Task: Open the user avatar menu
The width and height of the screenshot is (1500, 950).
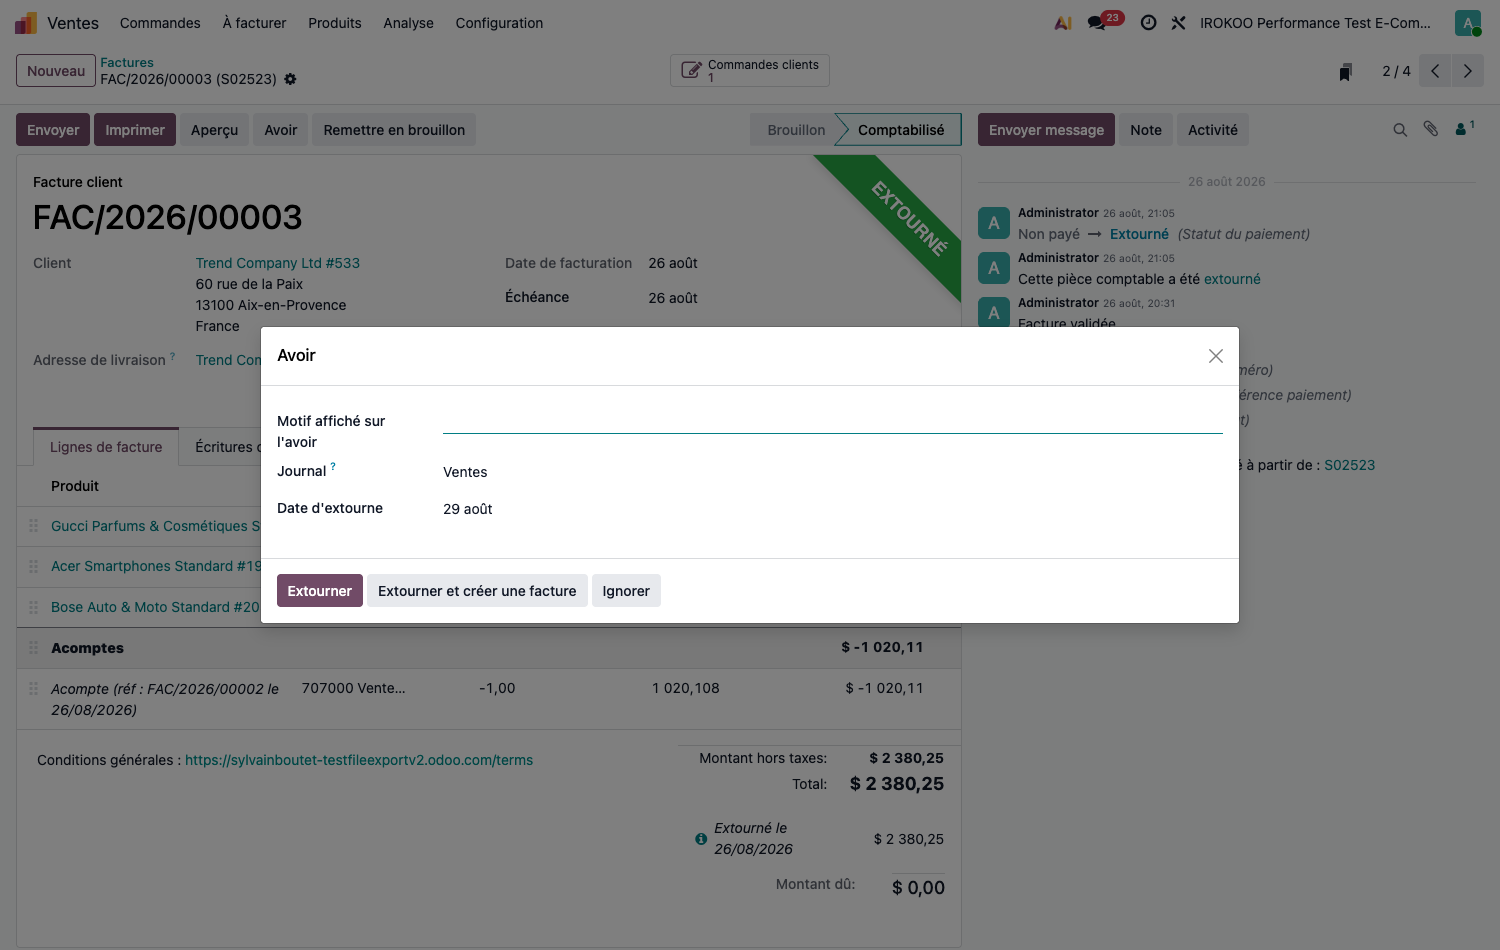Action: pos(1468,23)
